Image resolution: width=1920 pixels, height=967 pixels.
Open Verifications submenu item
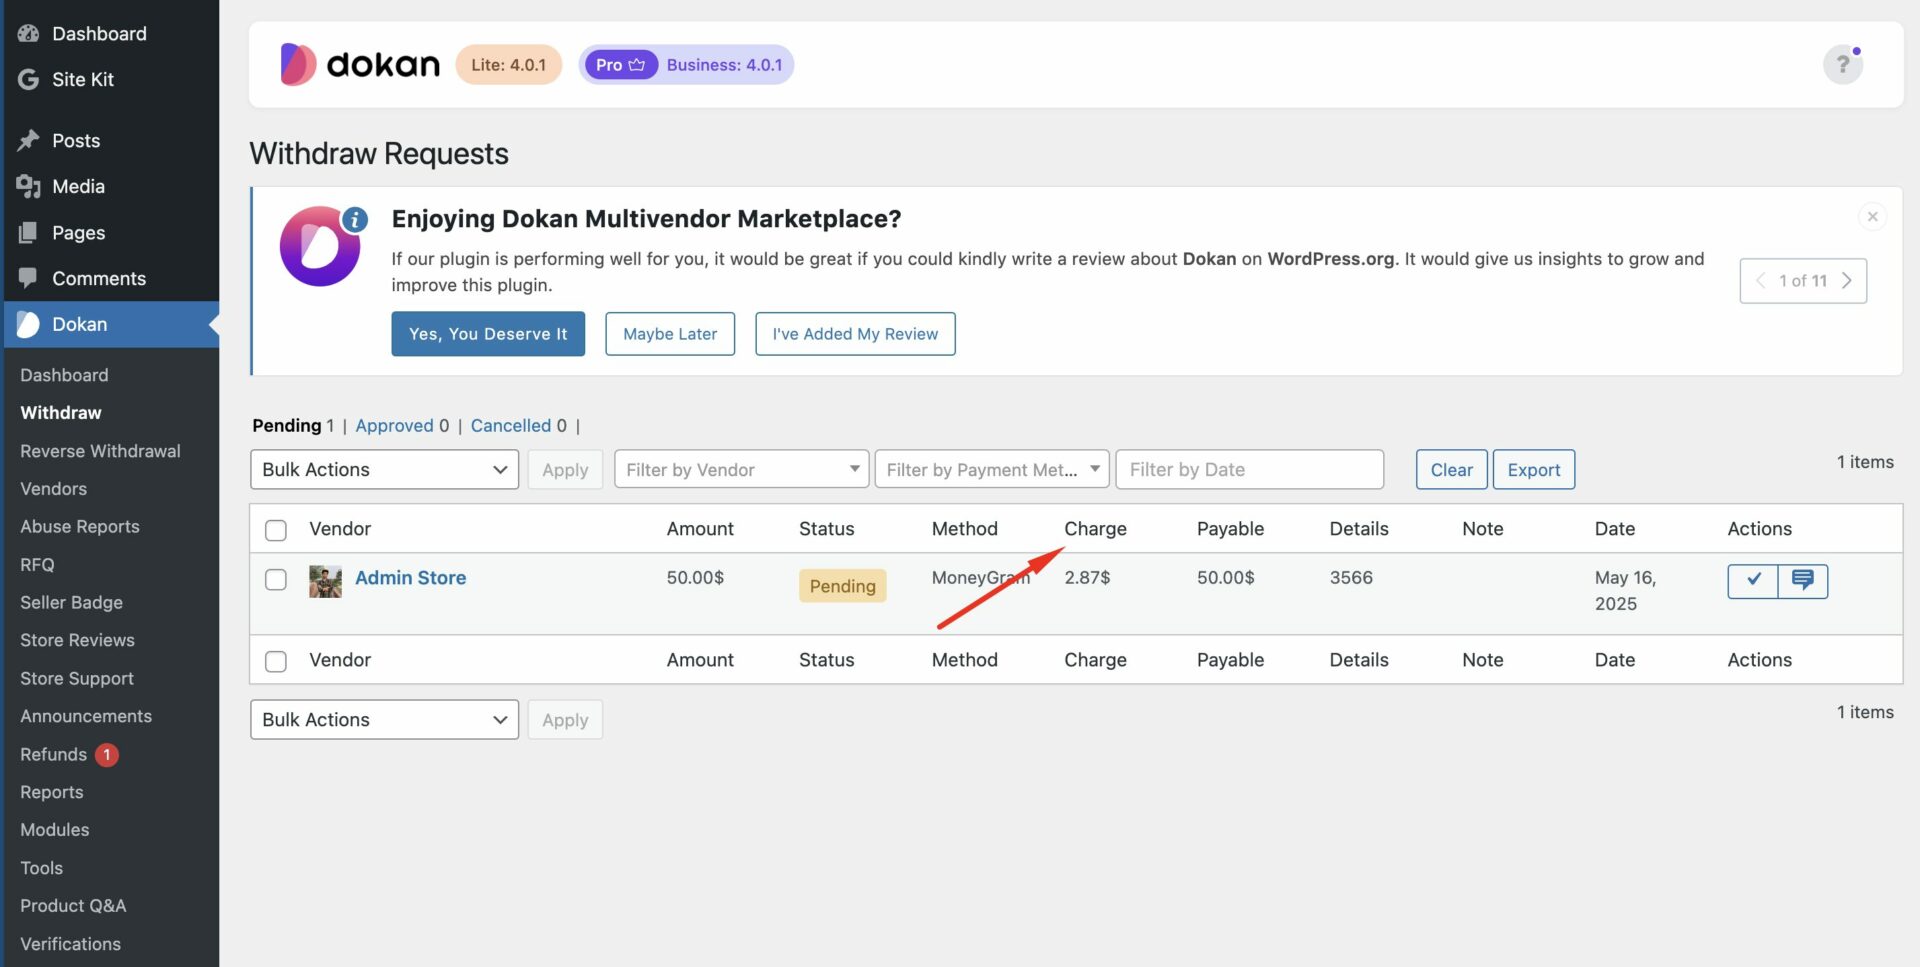[x=70, y=944]
